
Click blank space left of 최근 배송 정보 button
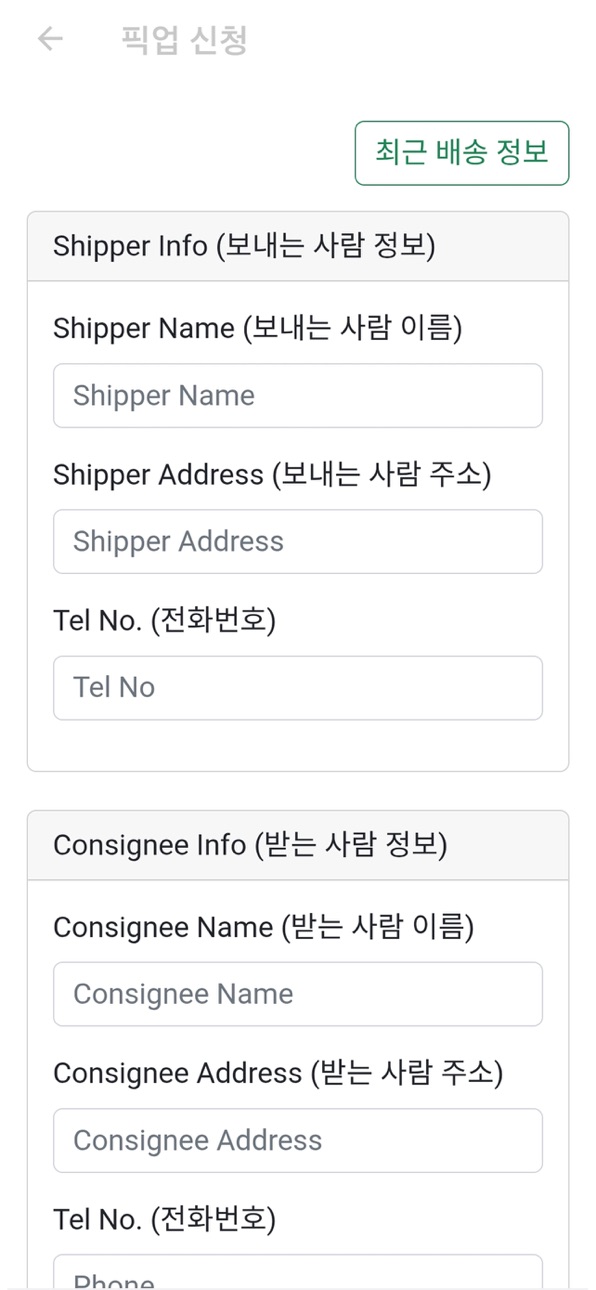[x=190, y=153]
